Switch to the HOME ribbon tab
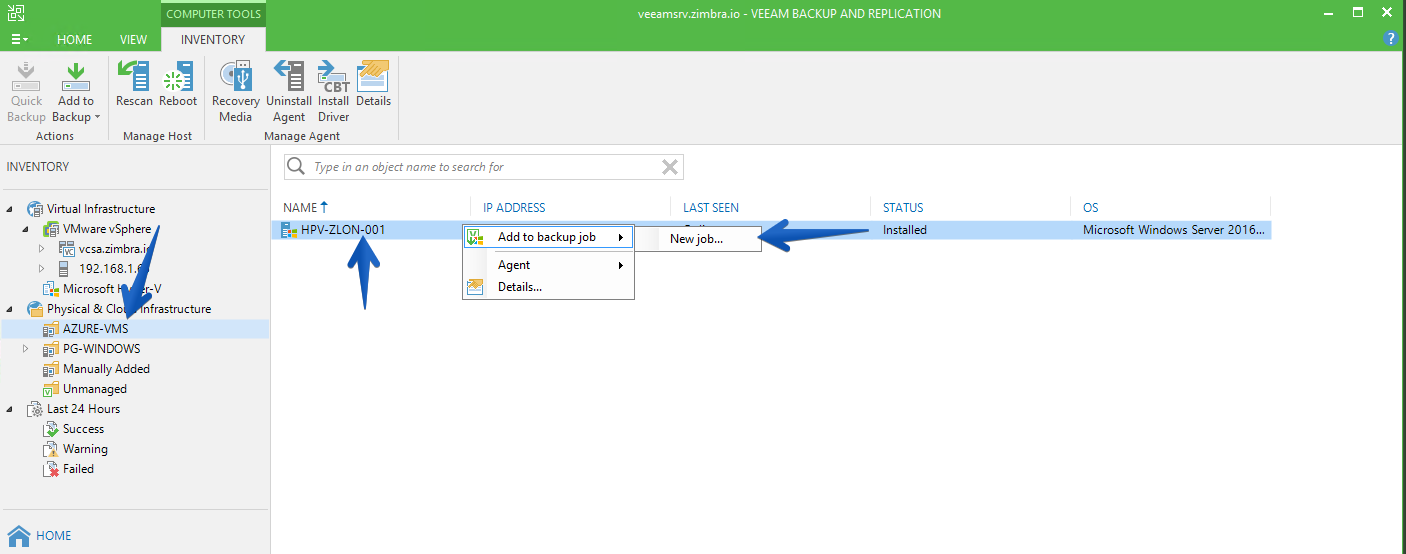 click(x=74, y=40)
